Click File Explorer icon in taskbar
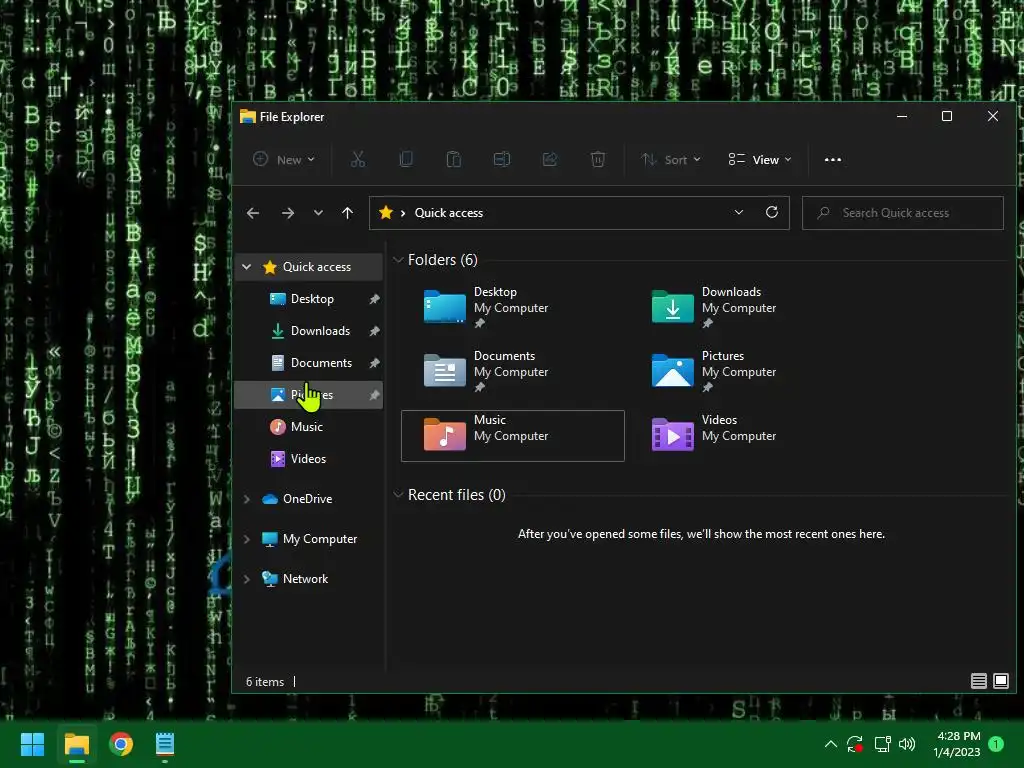This screenshot has width=1024, height=768. pos(76,744)
